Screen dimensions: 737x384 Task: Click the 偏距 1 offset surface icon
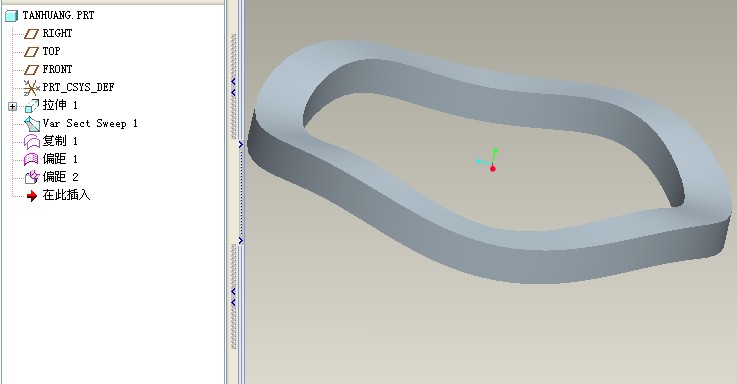(x=31, y=159)
